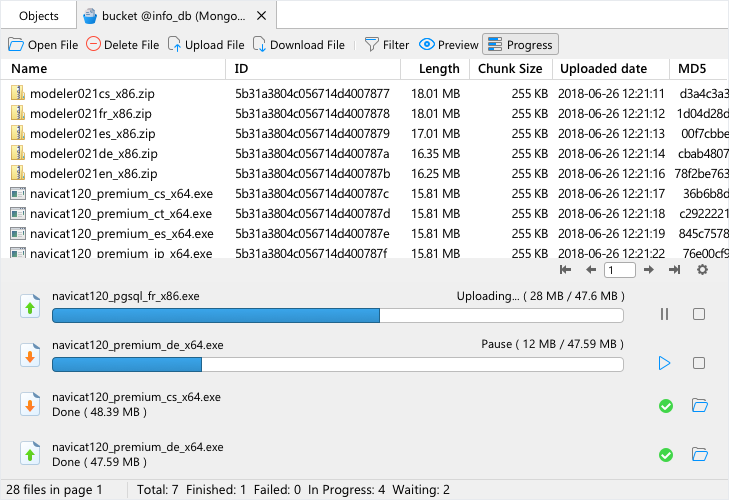The image size is (729, 500).
Task: Click progress bar of paused navicat120_premium_de_x64.exe download
Action: coord(338,364)
